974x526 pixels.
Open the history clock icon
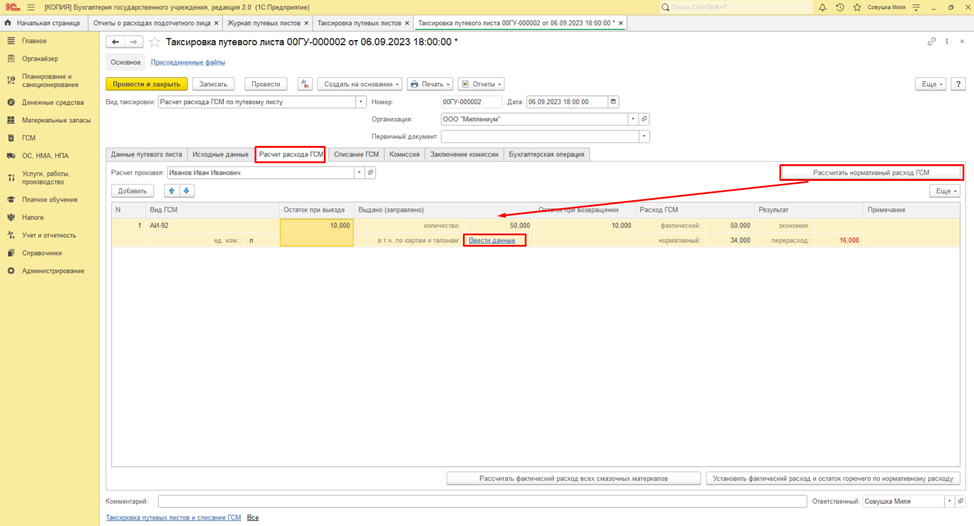(x=840, y=7)
